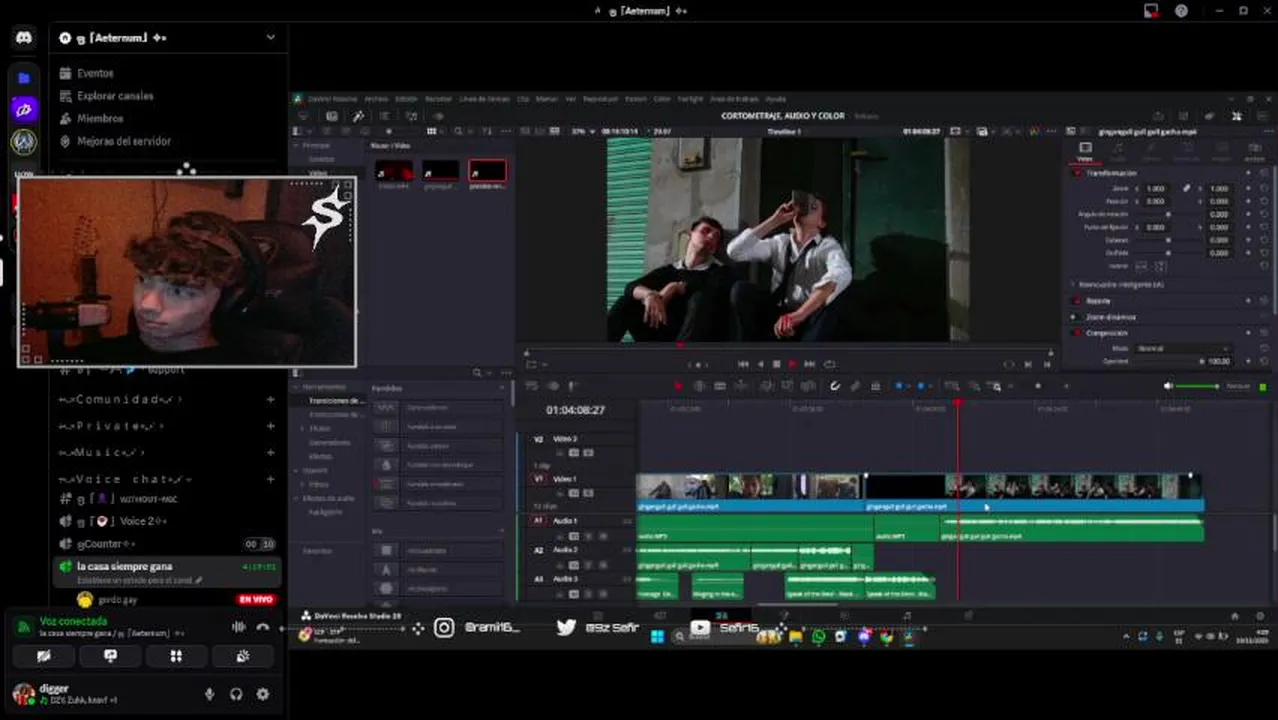Enable the Zoom dinámico switch in Inspector
The width and height of the screenshot is (1278, 720).
tap(1076, 316)
